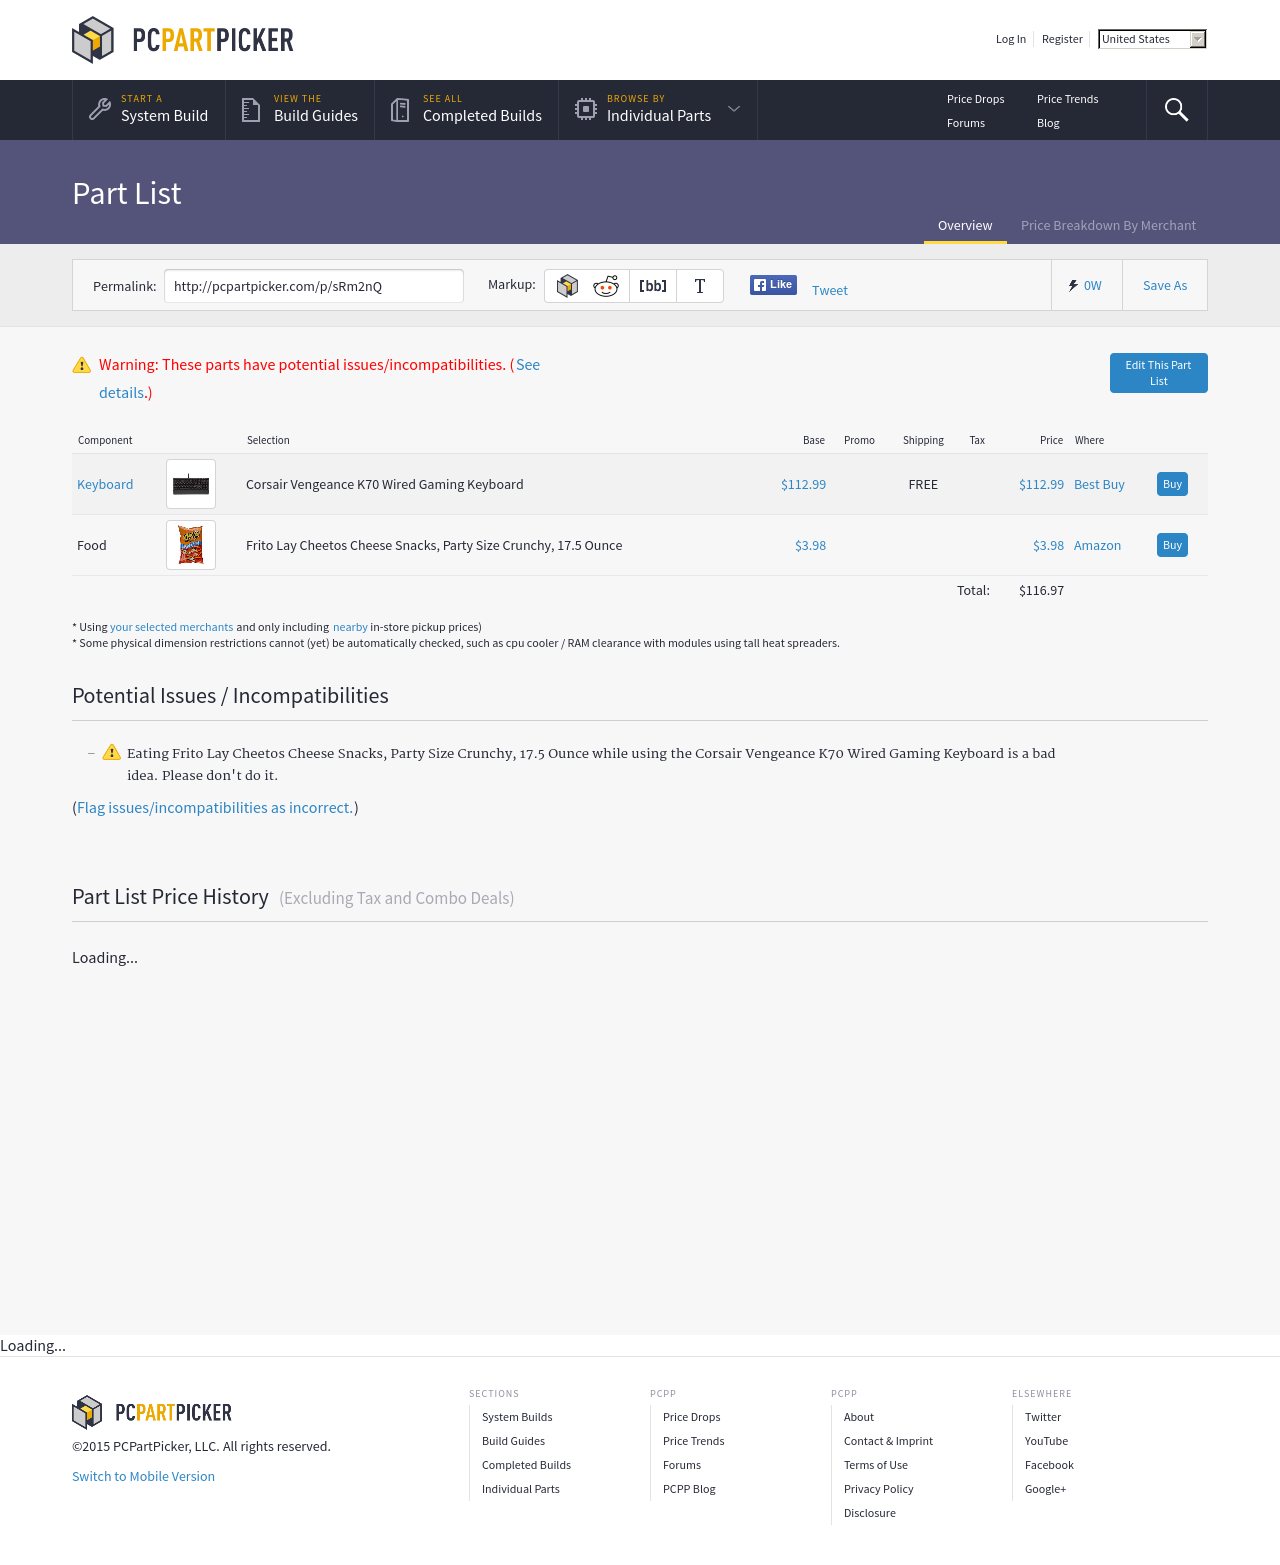Click the Register link

click(1062, 39)
